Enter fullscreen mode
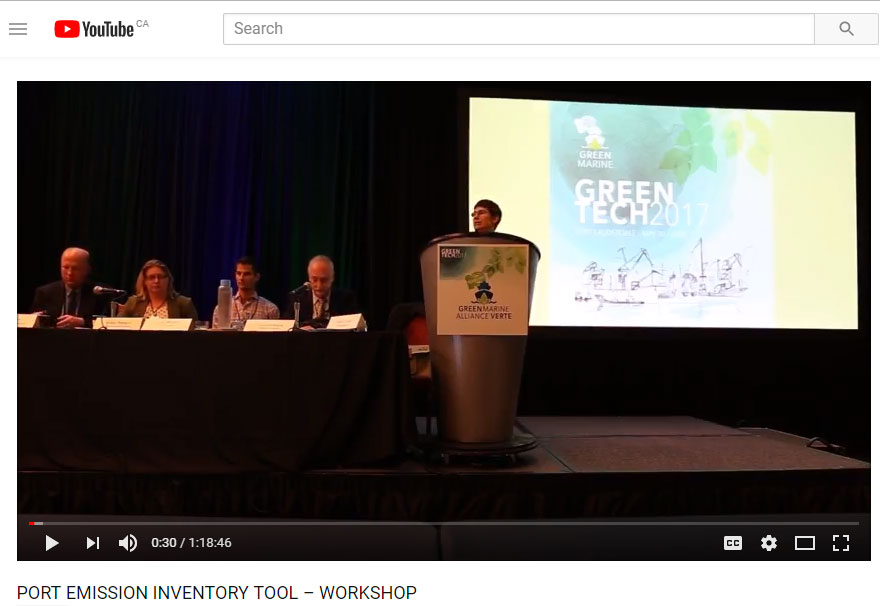 pyautogui.click(x=841, y=543)
